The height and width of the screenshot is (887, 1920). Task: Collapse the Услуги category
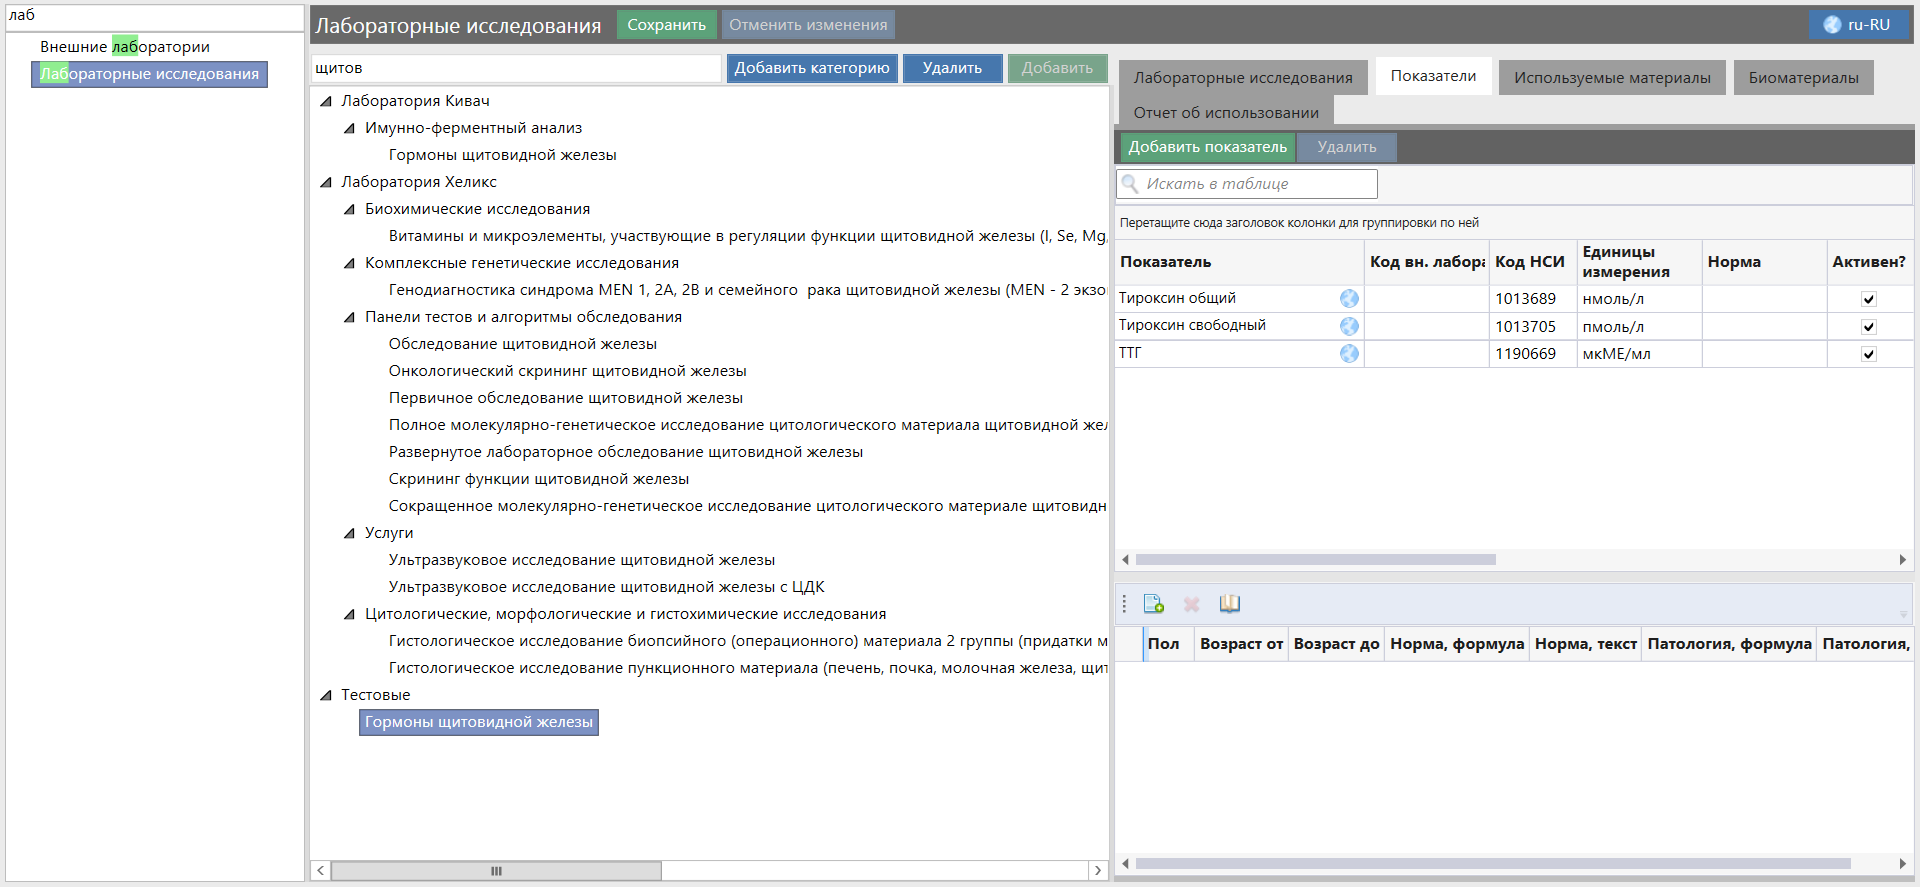point(349,533)
